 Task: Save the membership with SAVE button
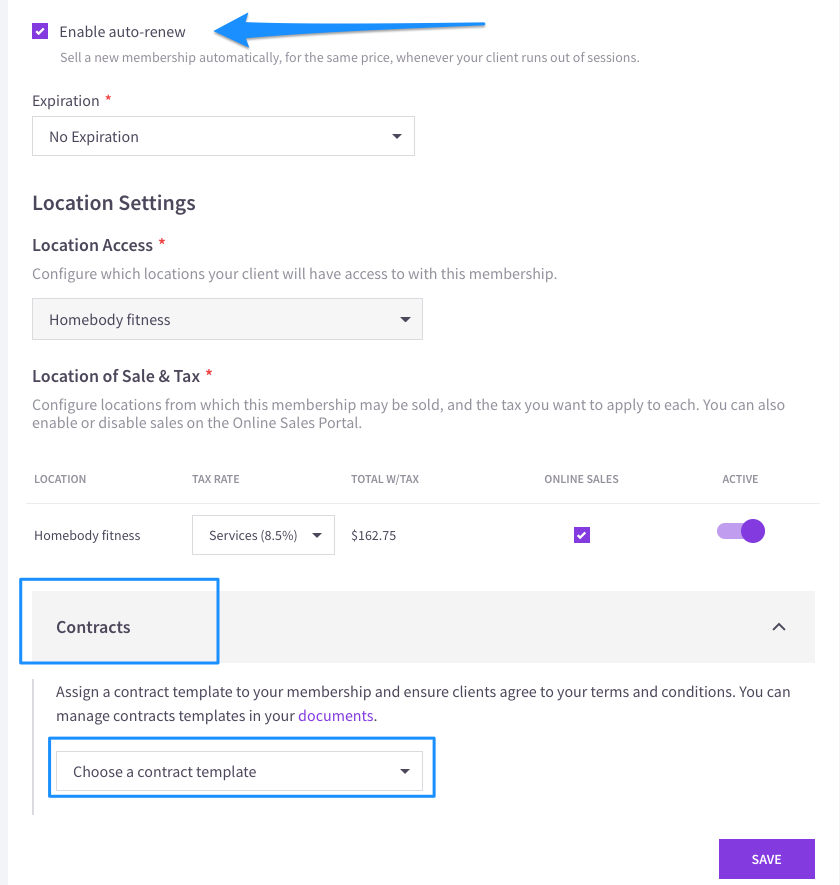pyautogui.click(x=767, y=859)
